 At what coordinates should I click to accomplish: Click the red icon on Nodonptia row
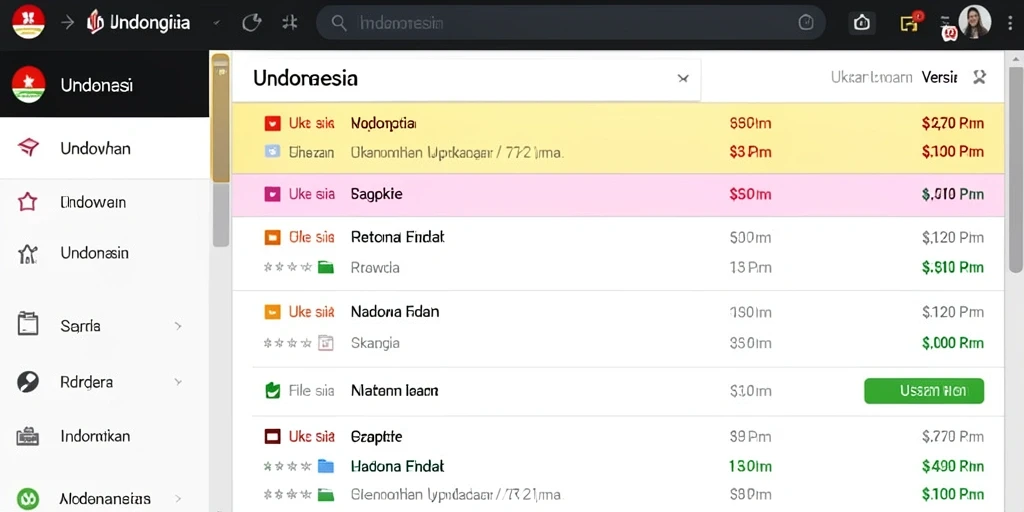(x=272, y=123)
